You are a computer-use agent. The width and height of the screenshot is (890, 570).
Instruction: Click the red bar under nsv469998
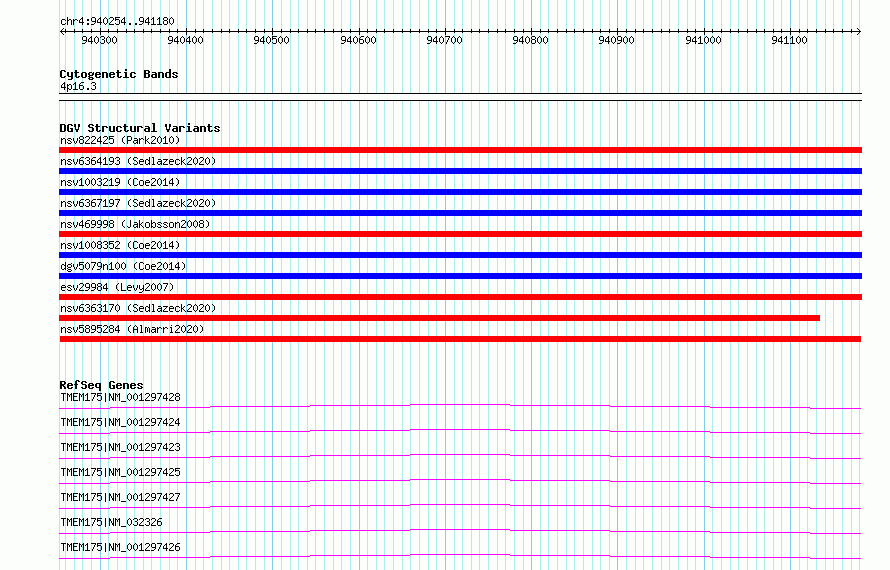point(460,234)
